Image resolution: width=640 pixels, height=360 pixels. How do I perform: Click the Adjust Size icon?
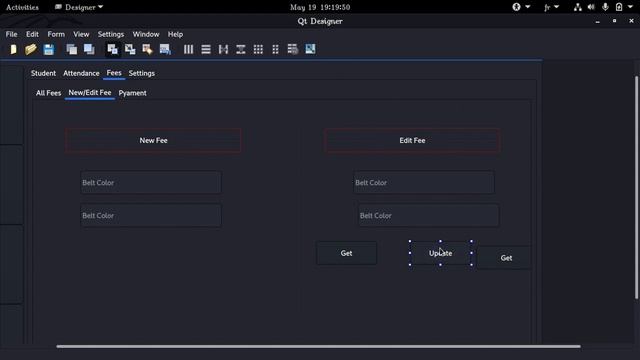coord(310,49)
